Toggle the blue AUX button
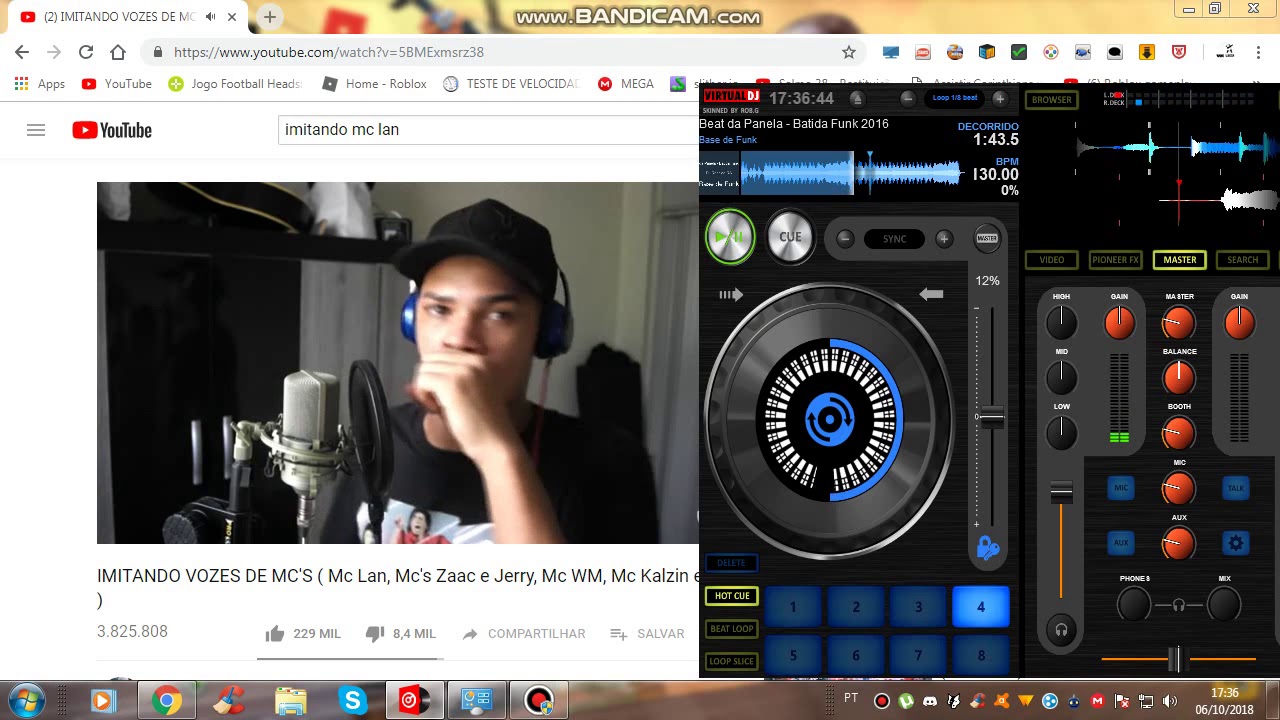Viewport: 1280px width, 720px height. pos(1121,543)
